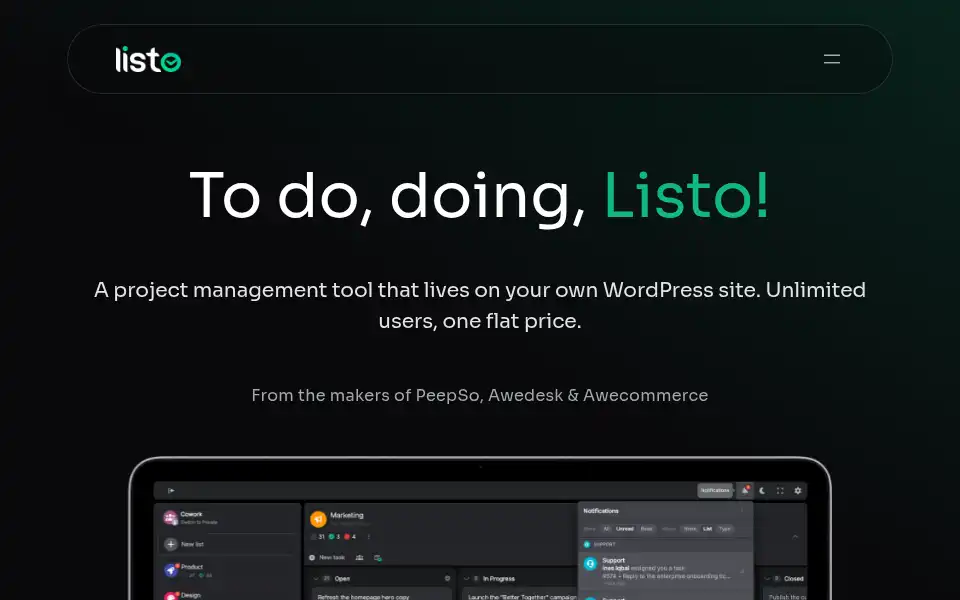Click the members icon next to New task

point(359,557)
